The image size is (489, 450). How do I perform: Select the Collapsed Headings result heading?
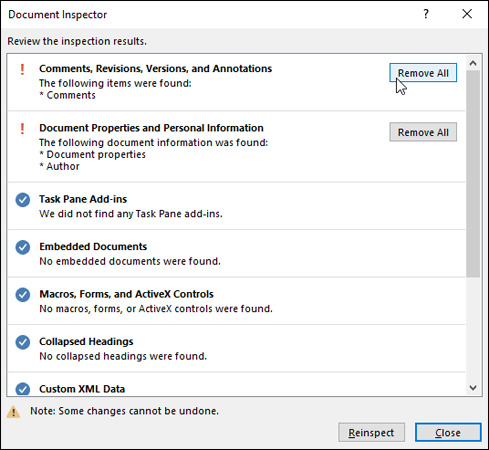coord(86,341)
